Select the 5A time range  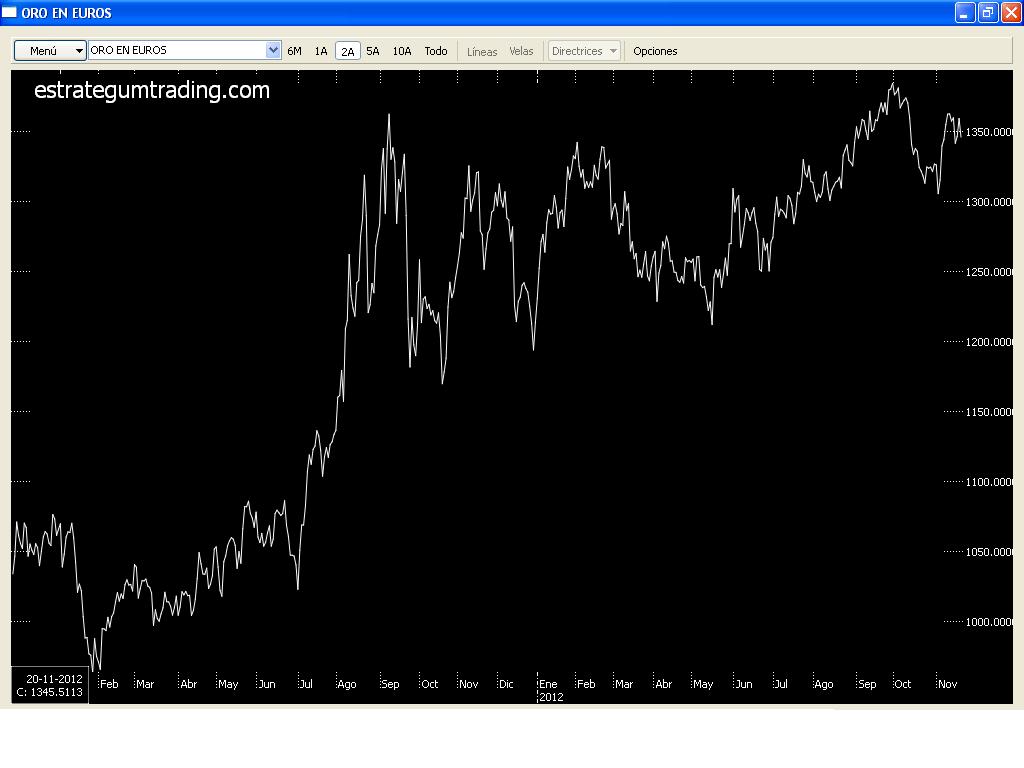click(373, 51)
